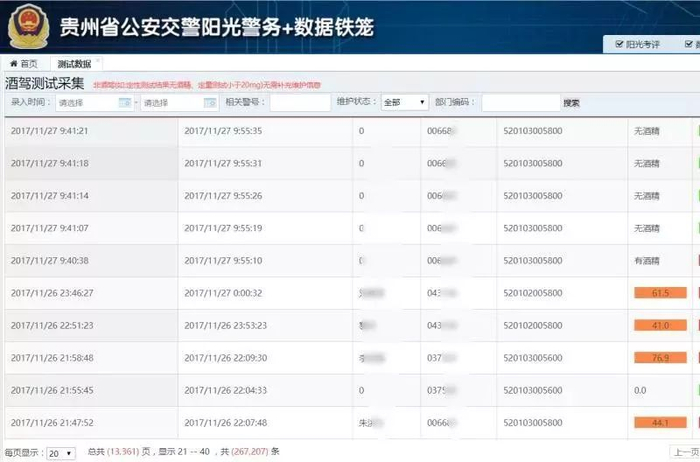The height and width of the screenshot is (462, 700).
Task: Switch to the 首页 tab
Action: 24,64
